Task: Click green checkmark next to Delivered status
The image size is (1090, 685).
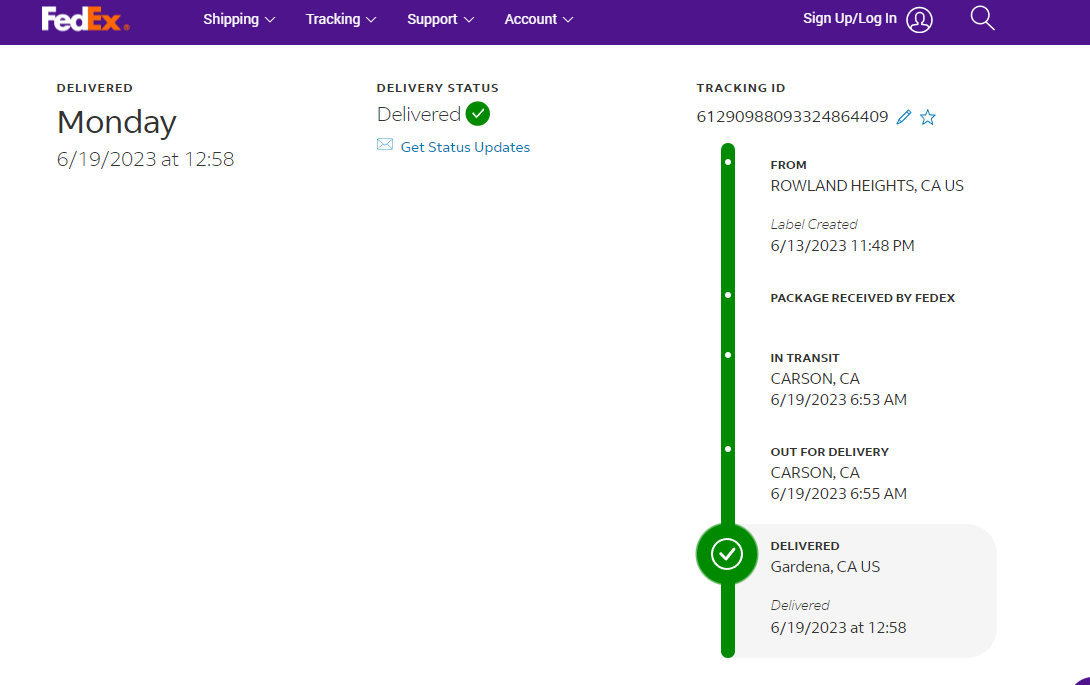Action: click(478, 114)
